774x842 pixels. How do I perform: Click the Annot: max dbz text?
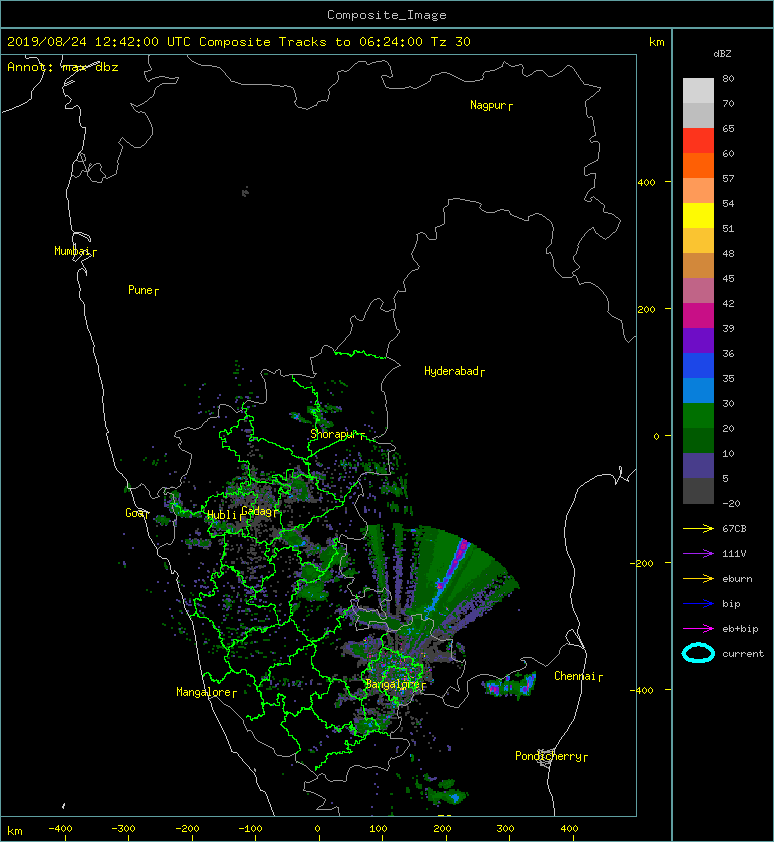[63, 67]
